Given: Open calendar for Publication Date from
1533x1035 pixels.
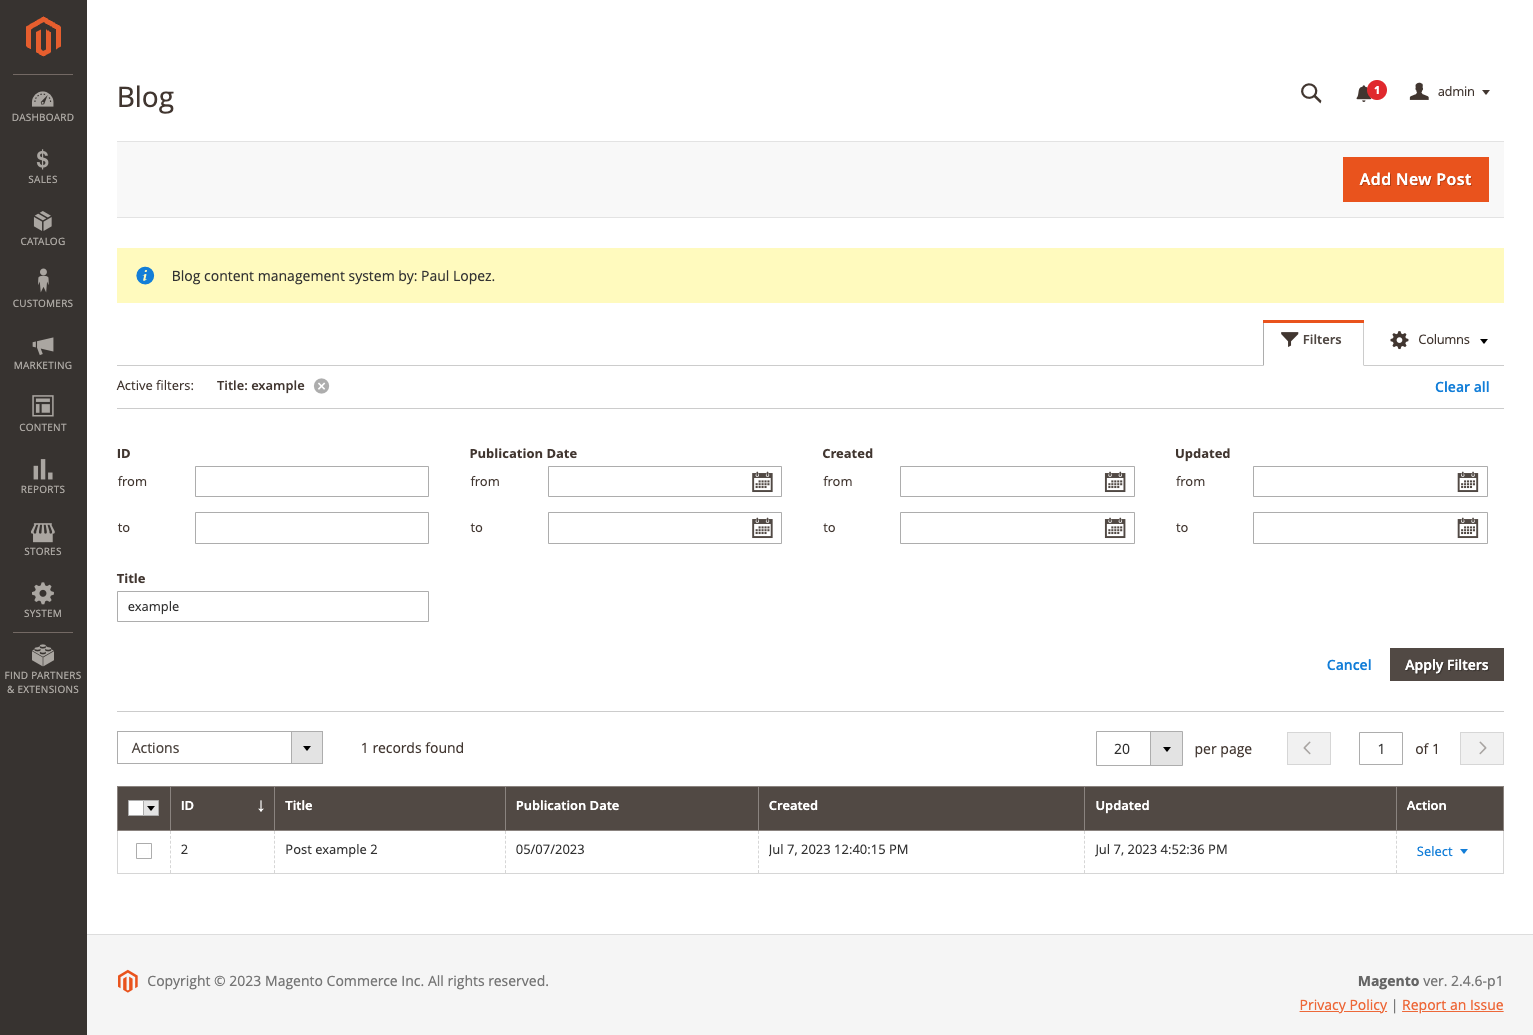Looking at the screenshot, I should pos(762,482).
